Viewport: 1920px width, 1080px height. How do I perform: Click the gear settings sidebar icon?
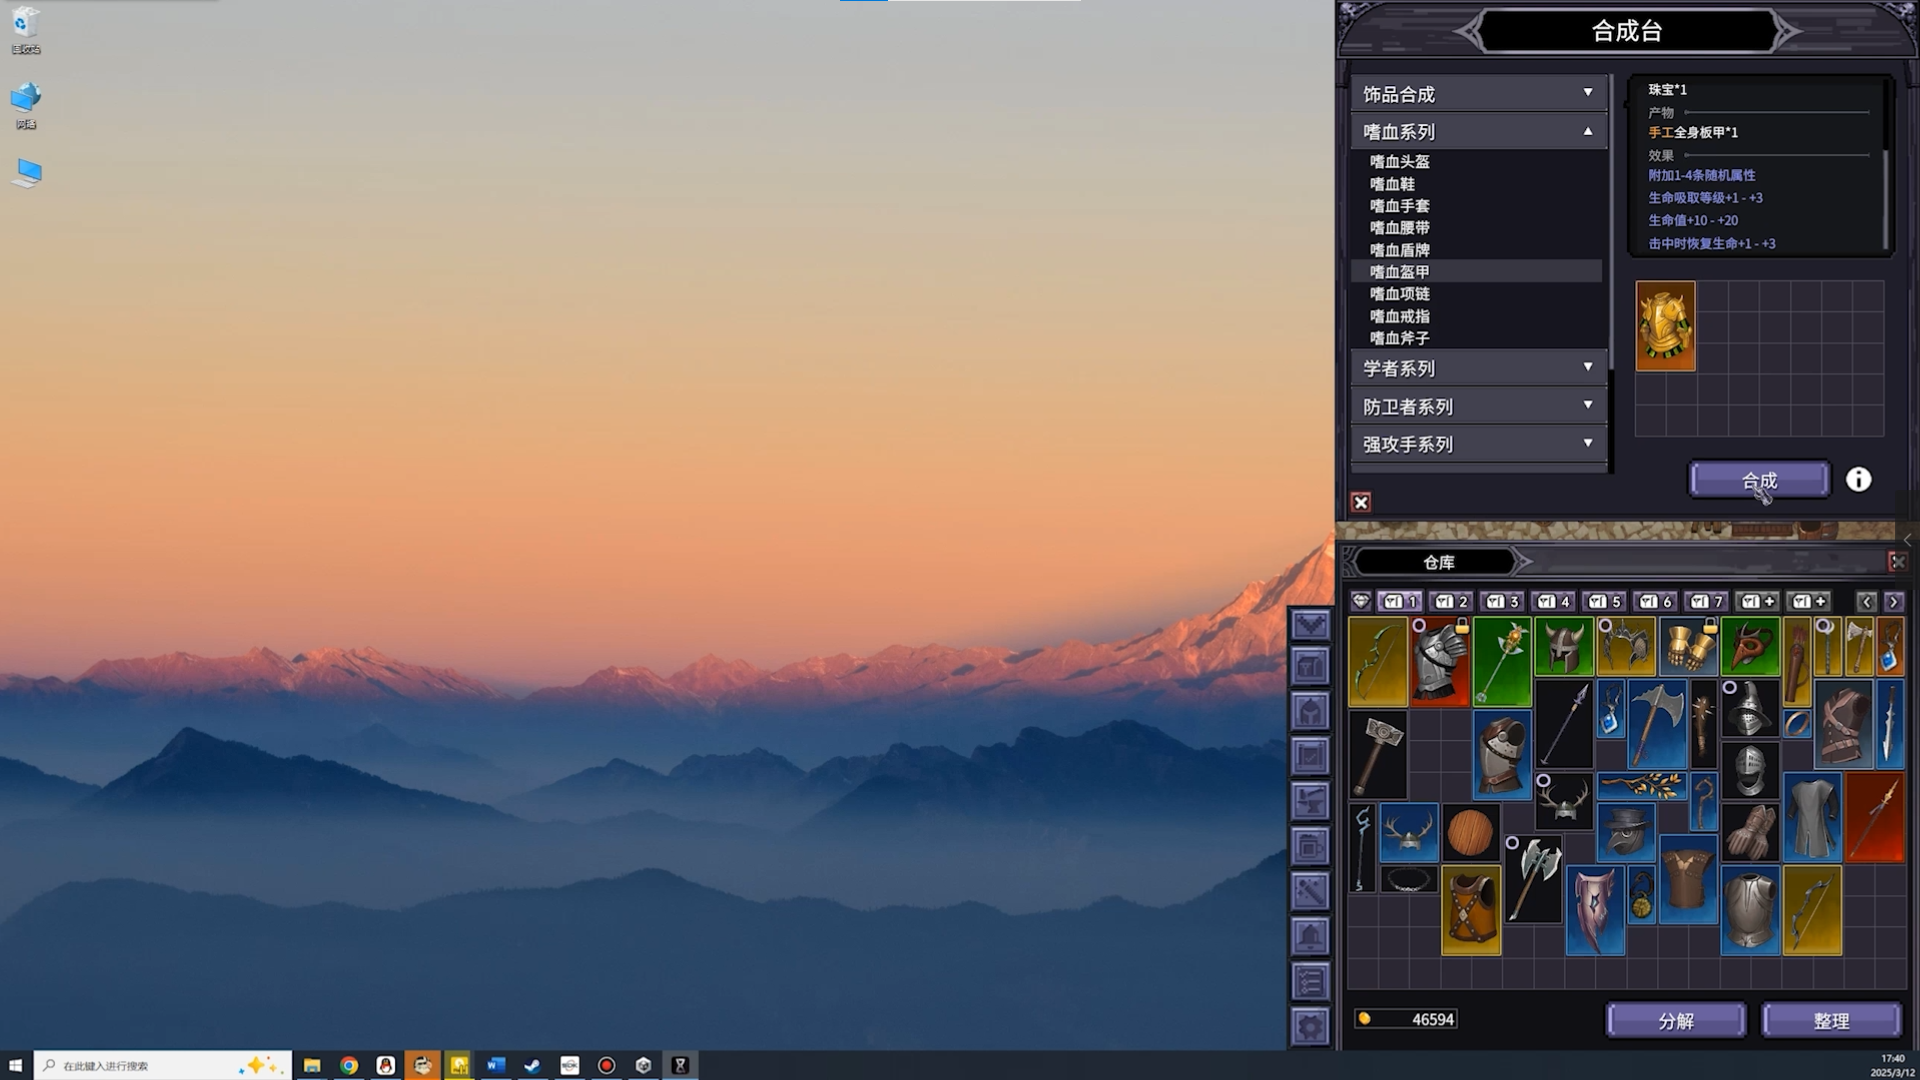tap(1310, 1026)
